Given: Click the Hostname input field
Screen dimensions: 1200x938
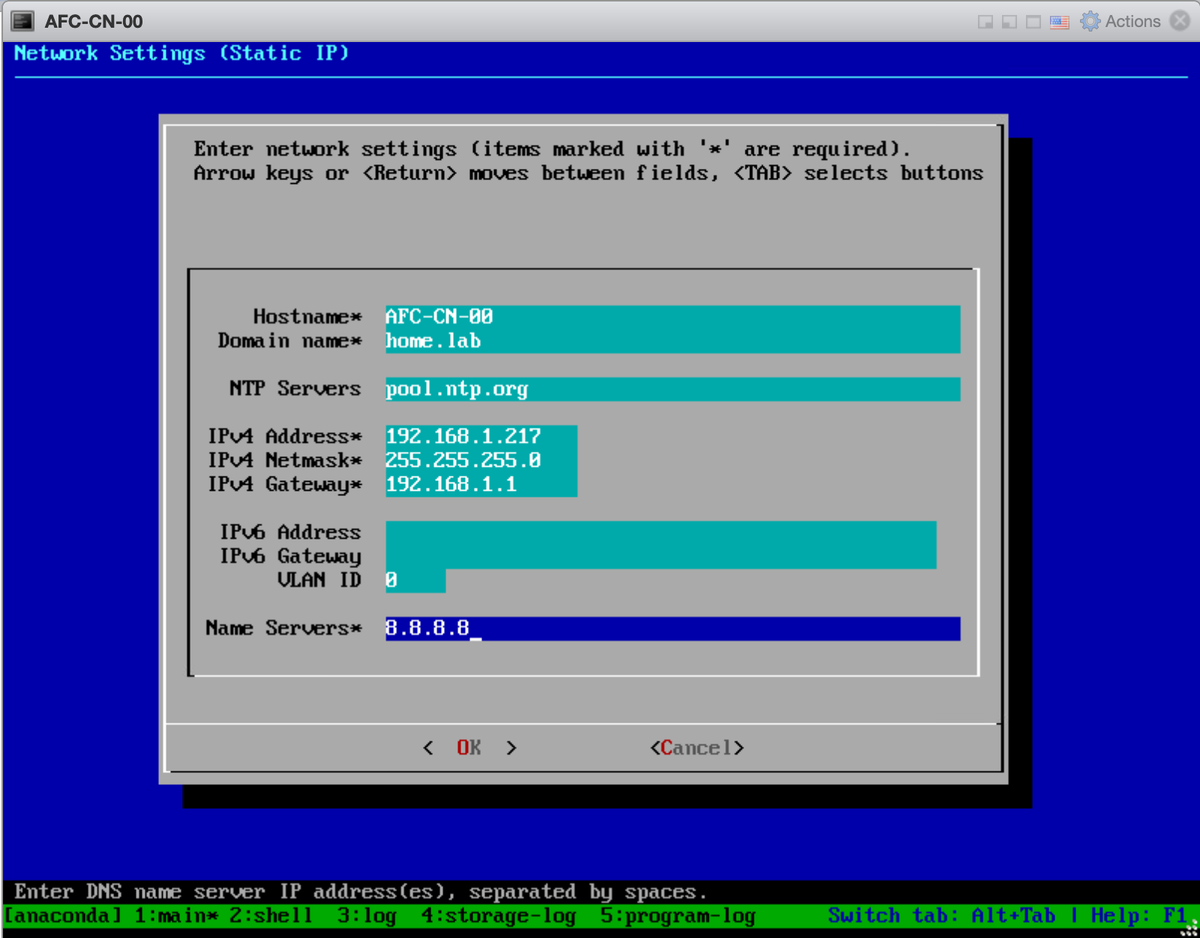Looking at the screenshot, I should coord(670,316).
